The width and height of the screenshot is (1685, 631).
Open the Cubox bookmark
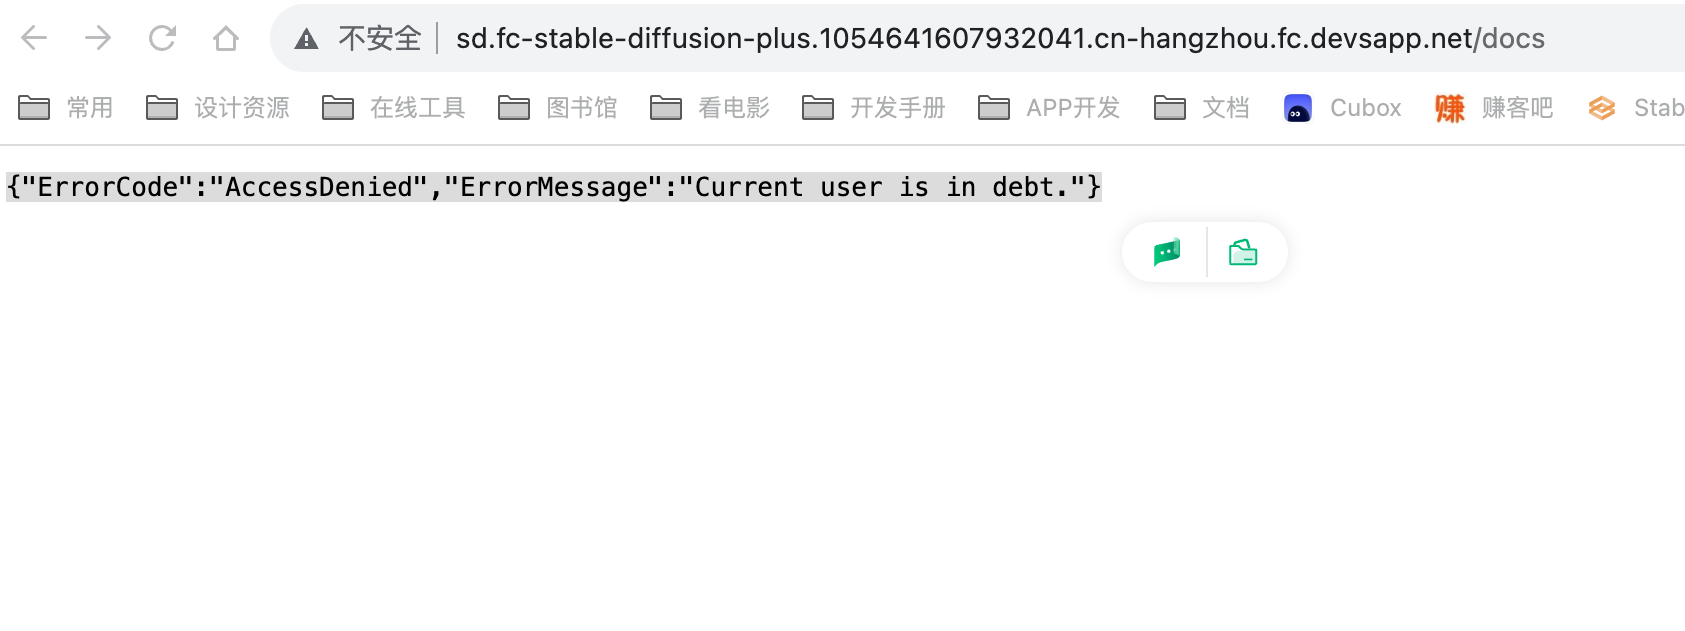(1343, 108)
